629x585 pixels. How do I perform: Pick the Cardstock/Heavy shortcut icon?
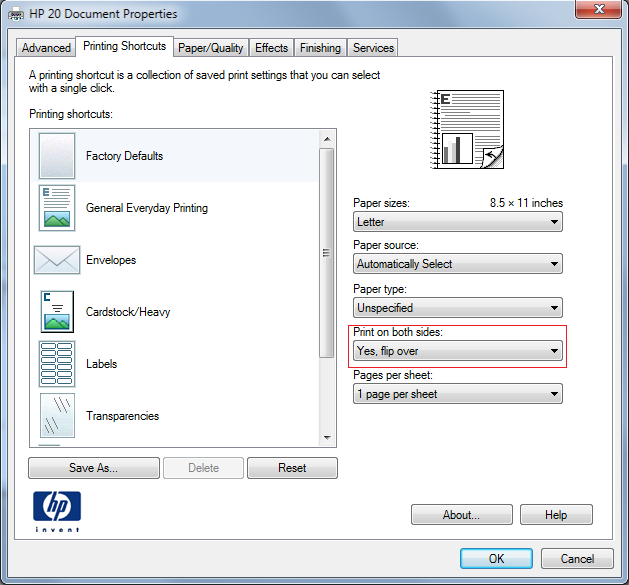(57, 312)
